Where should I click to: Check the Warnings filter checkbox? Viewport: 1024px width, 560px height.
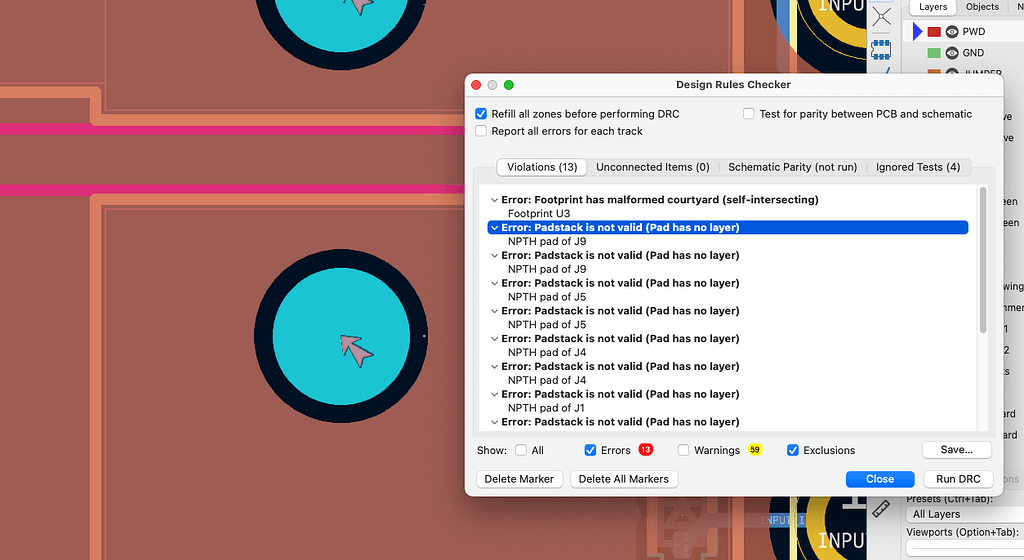pyautogui.click(x=684, y=450)
